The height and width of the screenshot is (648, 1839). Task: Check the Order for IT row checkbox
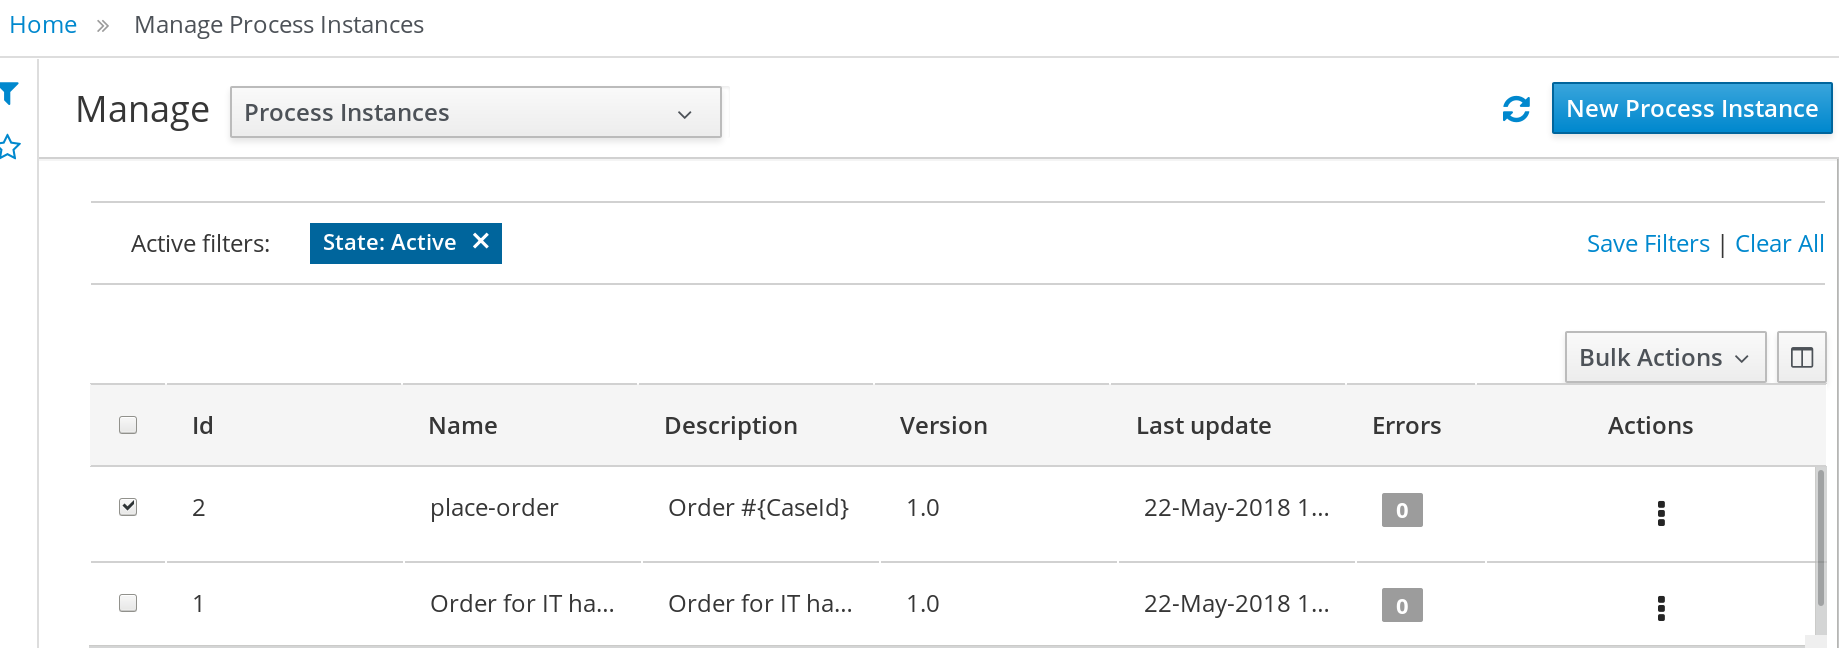[x=128, y=603]
